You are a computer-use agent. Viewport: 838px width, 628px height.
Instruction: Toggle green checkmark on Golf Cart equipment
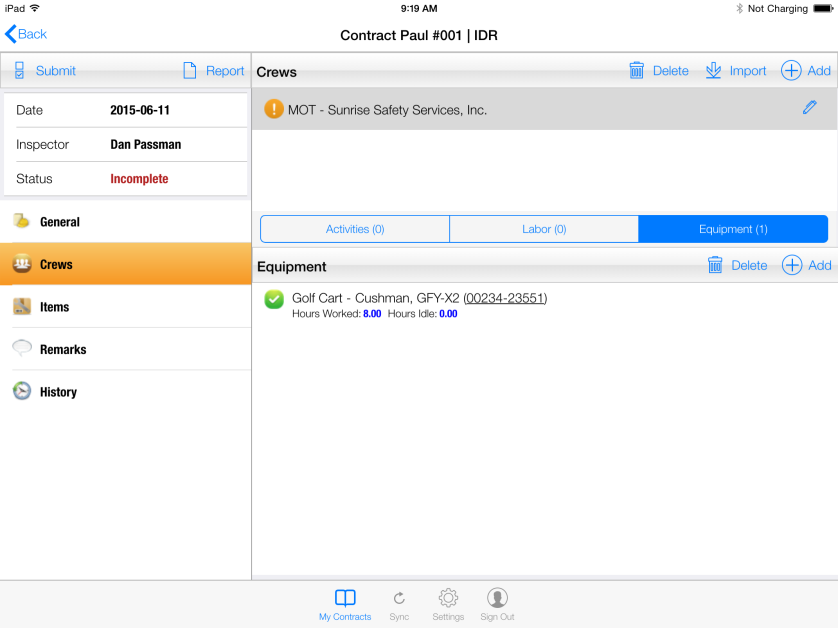[274, 299]
